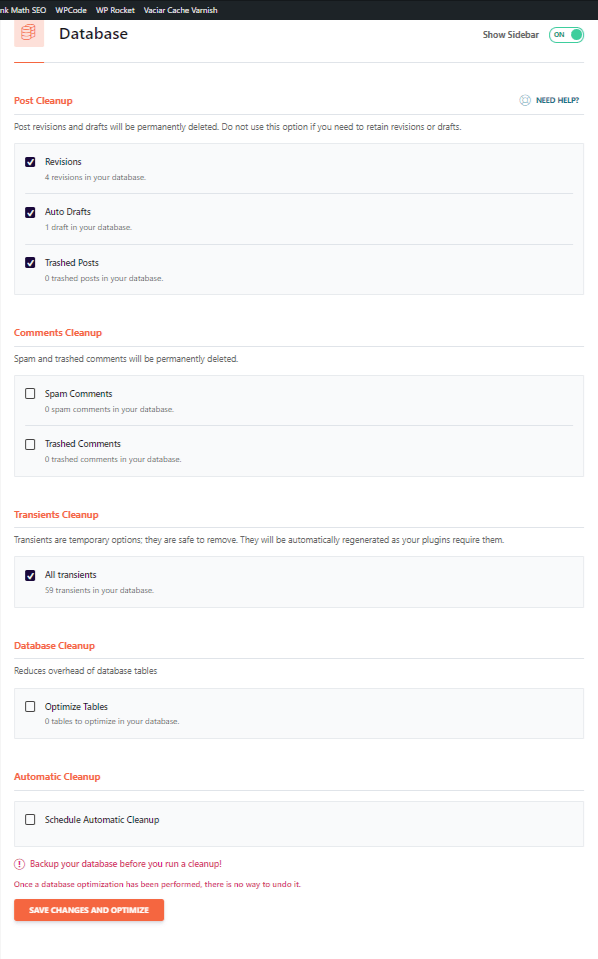Open Vaciar Cache Varnish menu item
Viewport: 598px width, 959px height.
180,10
